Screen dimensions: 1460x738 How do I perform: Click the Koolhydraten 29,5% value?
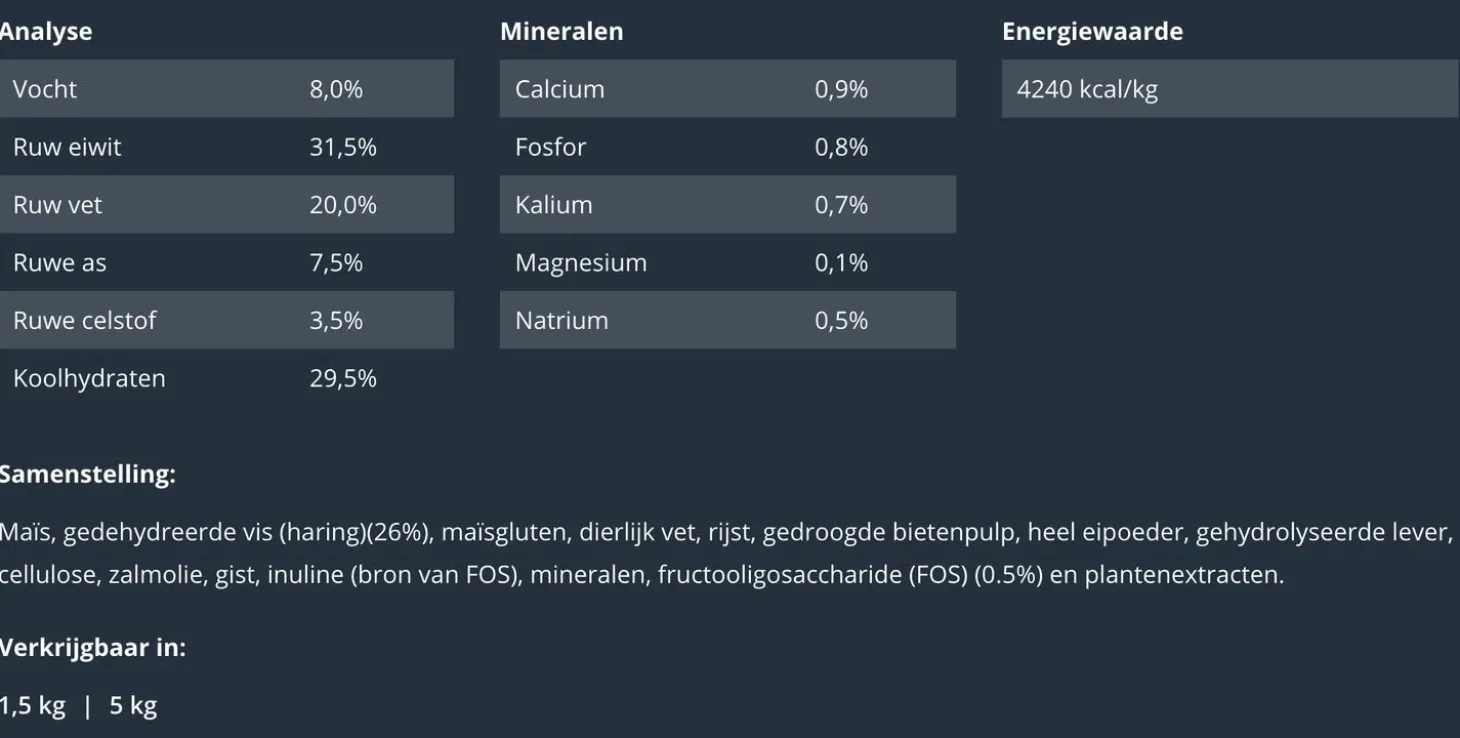(343, 379)
